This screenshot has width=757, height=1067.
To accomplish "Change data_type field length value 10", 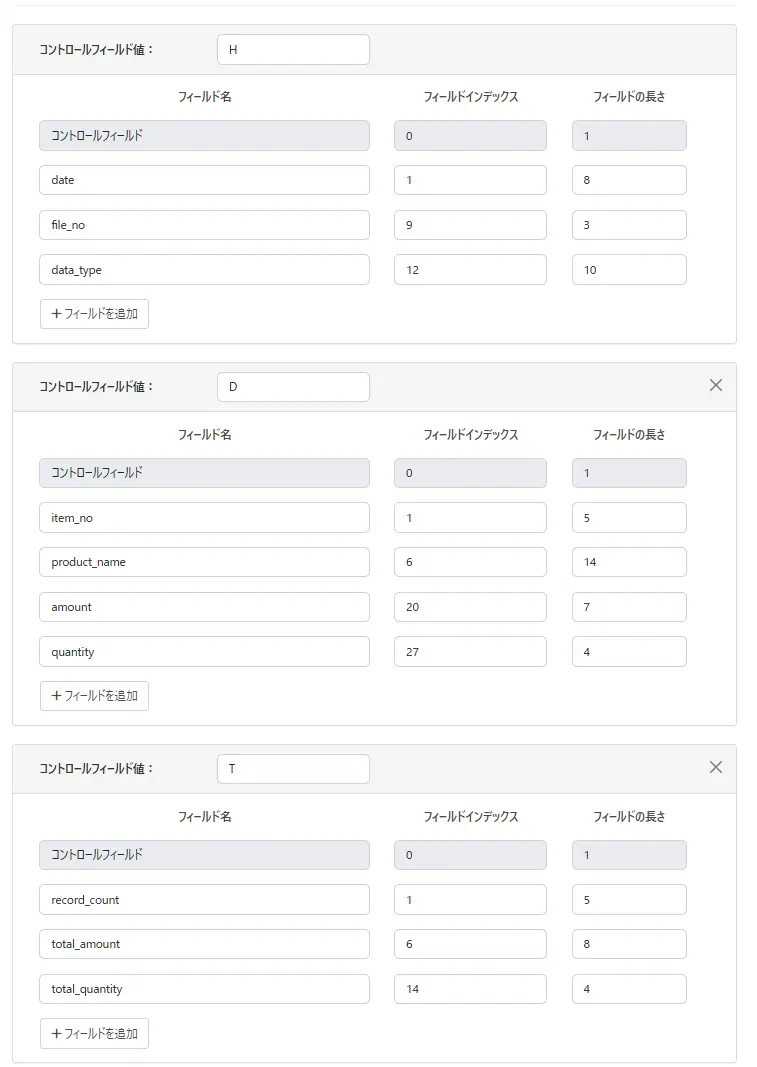I will 628,270.
